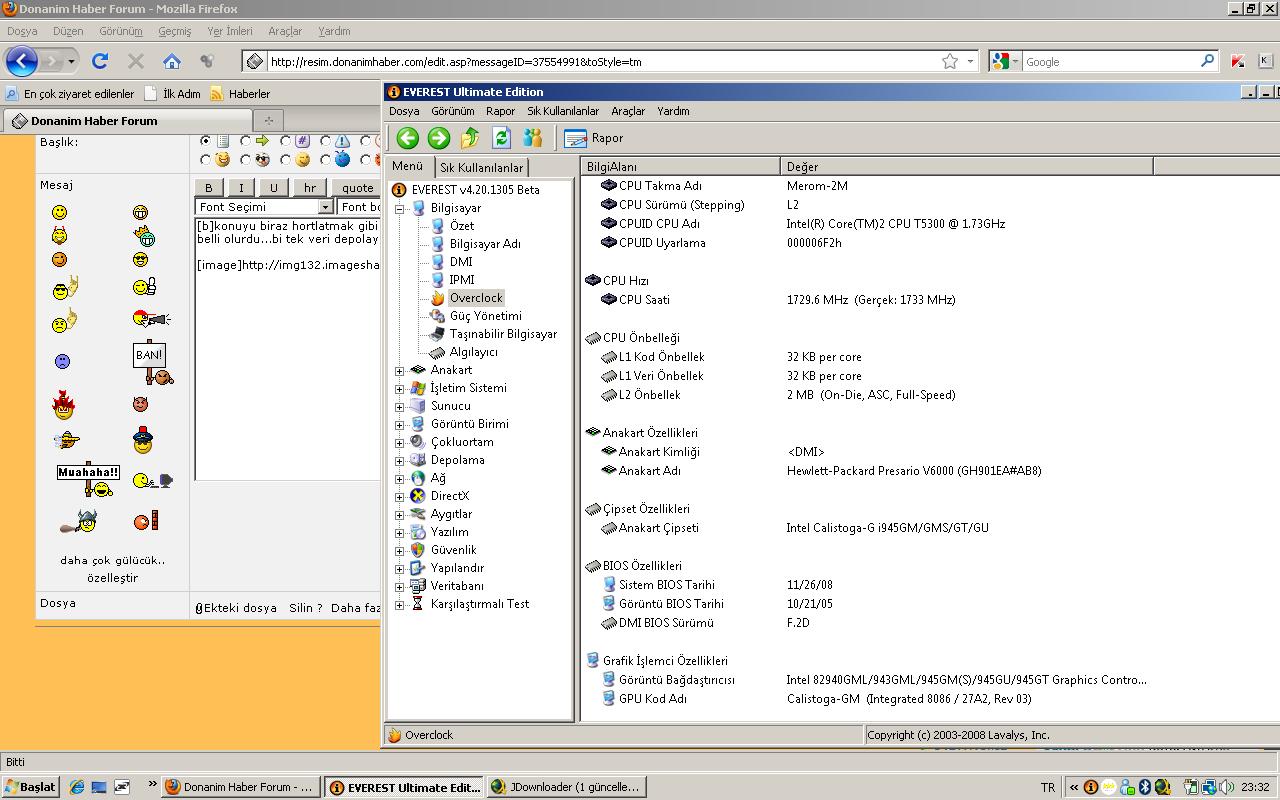
Task: Select Güç Yönetimi tree item
Action: 485,316
